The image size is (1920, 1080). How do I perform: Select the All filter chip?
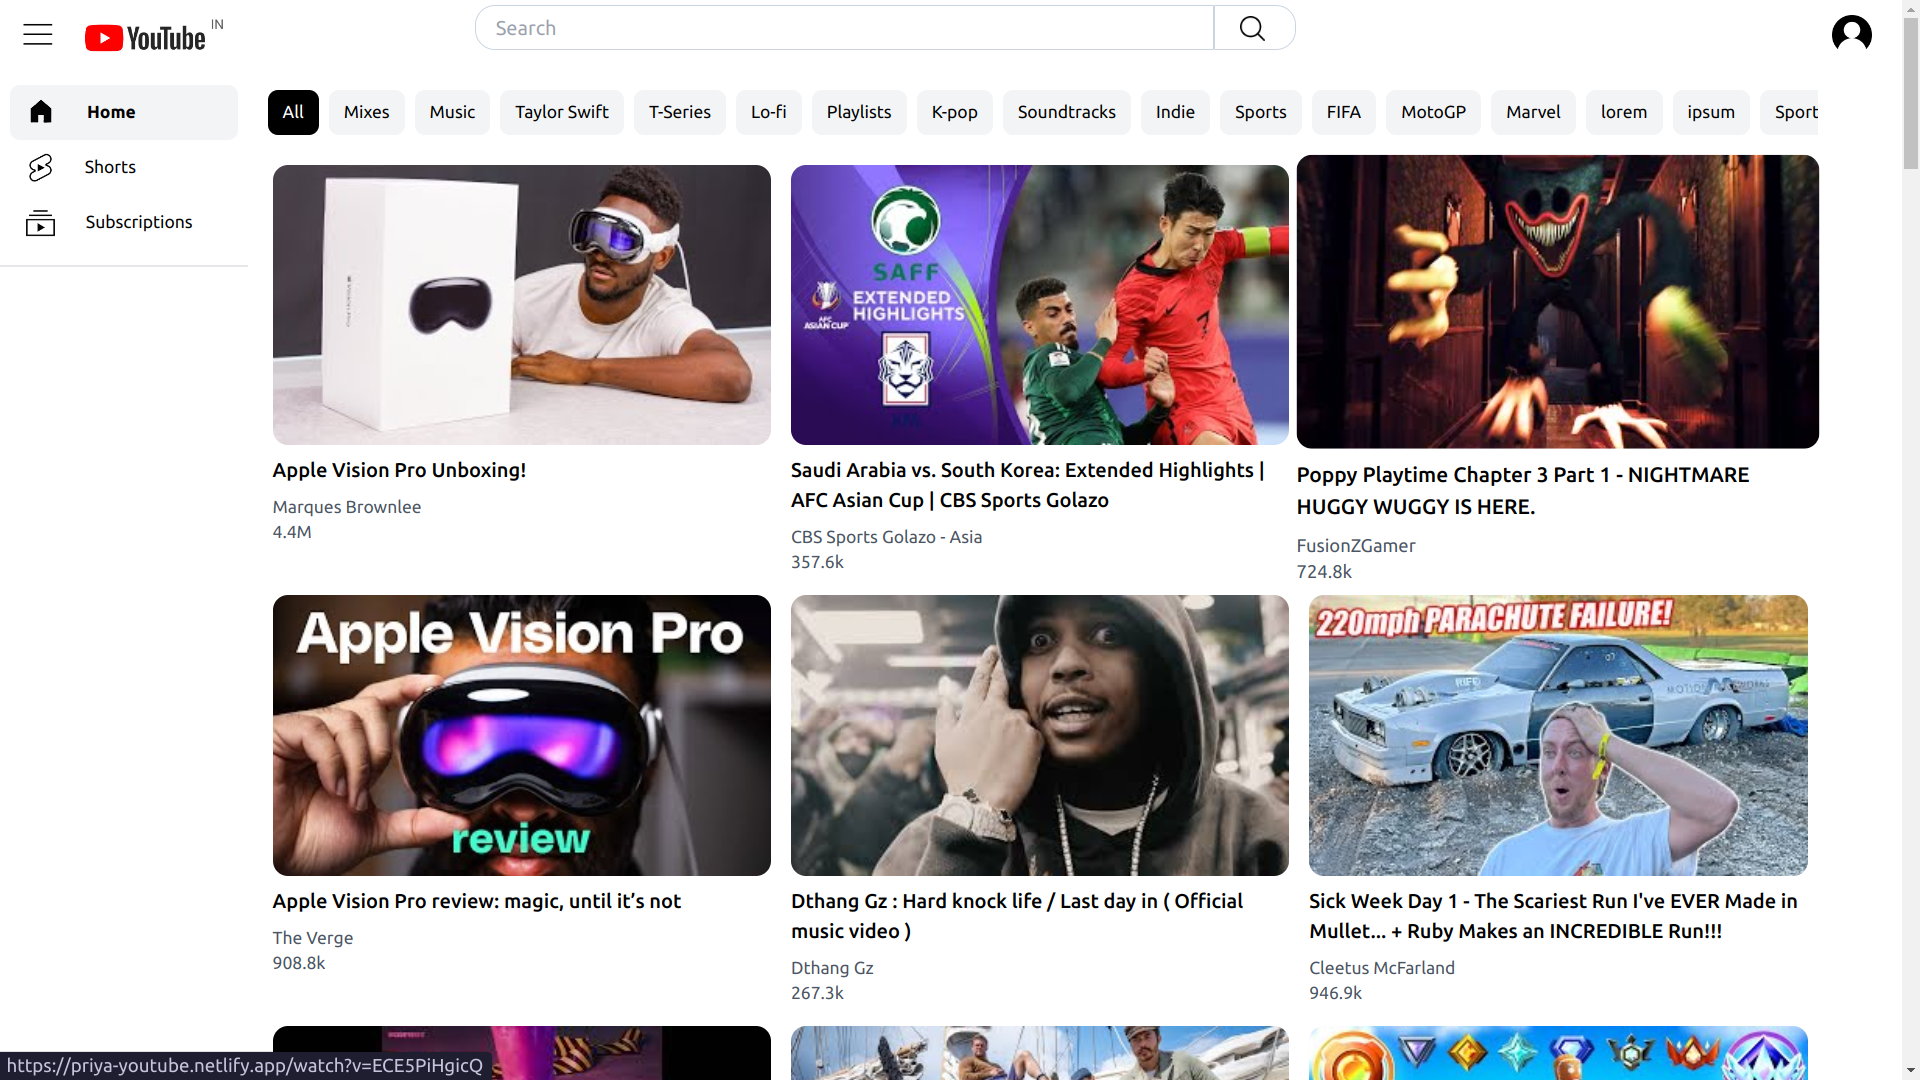(x=293, y=112)
